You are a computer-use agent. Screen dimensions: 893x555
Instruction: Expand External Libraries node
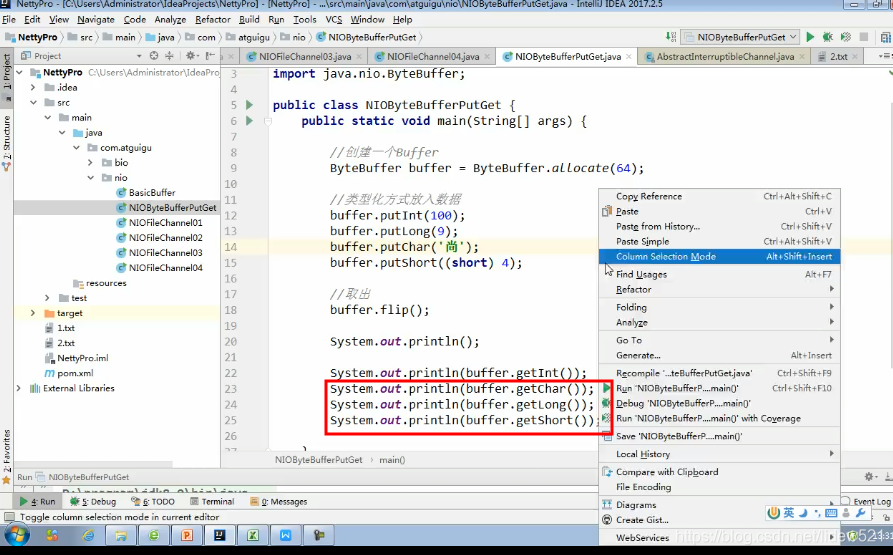coord(19,388)
